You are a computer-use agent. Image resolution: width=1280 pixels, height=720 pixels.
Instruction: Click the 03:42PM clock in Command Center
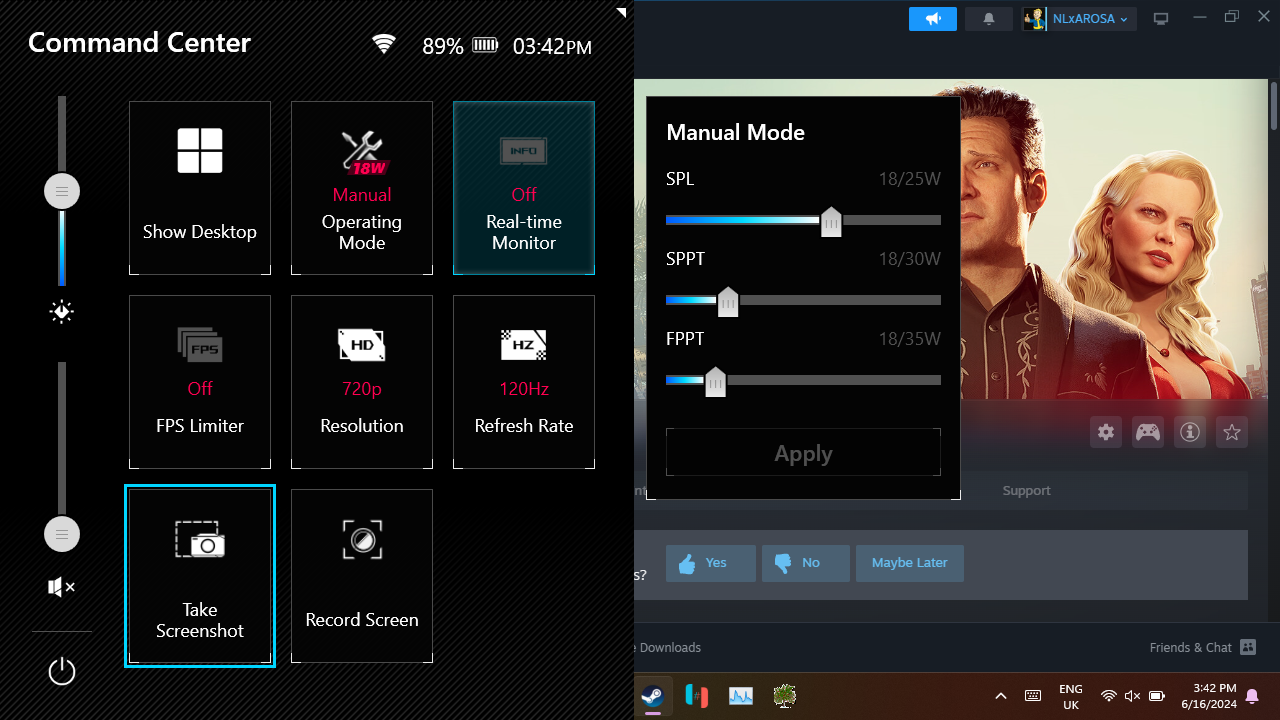pyautogui.click(x=552, y=46)
